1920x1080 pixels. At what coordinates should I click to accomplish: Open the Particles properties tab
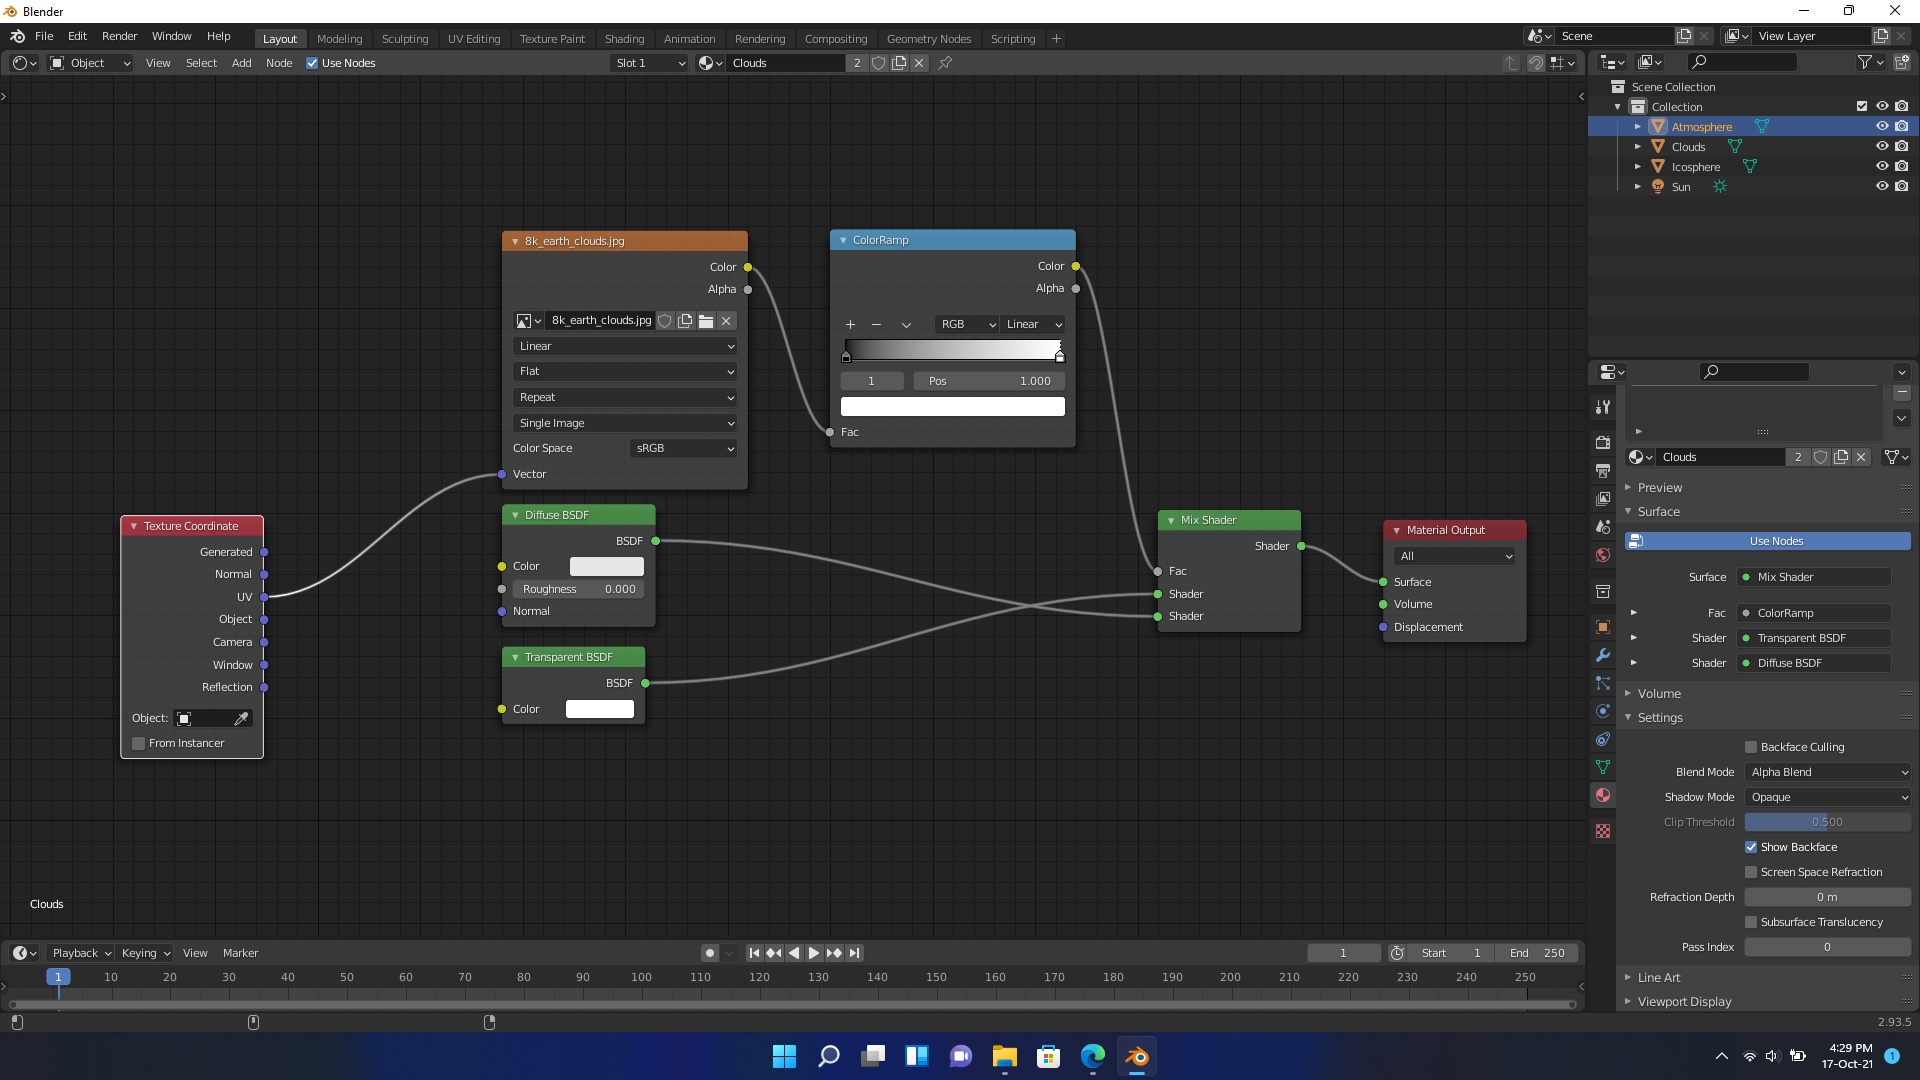click(x=1603, y=683)
